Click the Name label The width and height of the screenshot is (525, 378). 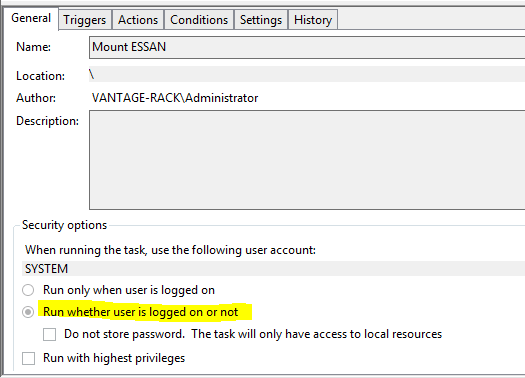[33, 47]
